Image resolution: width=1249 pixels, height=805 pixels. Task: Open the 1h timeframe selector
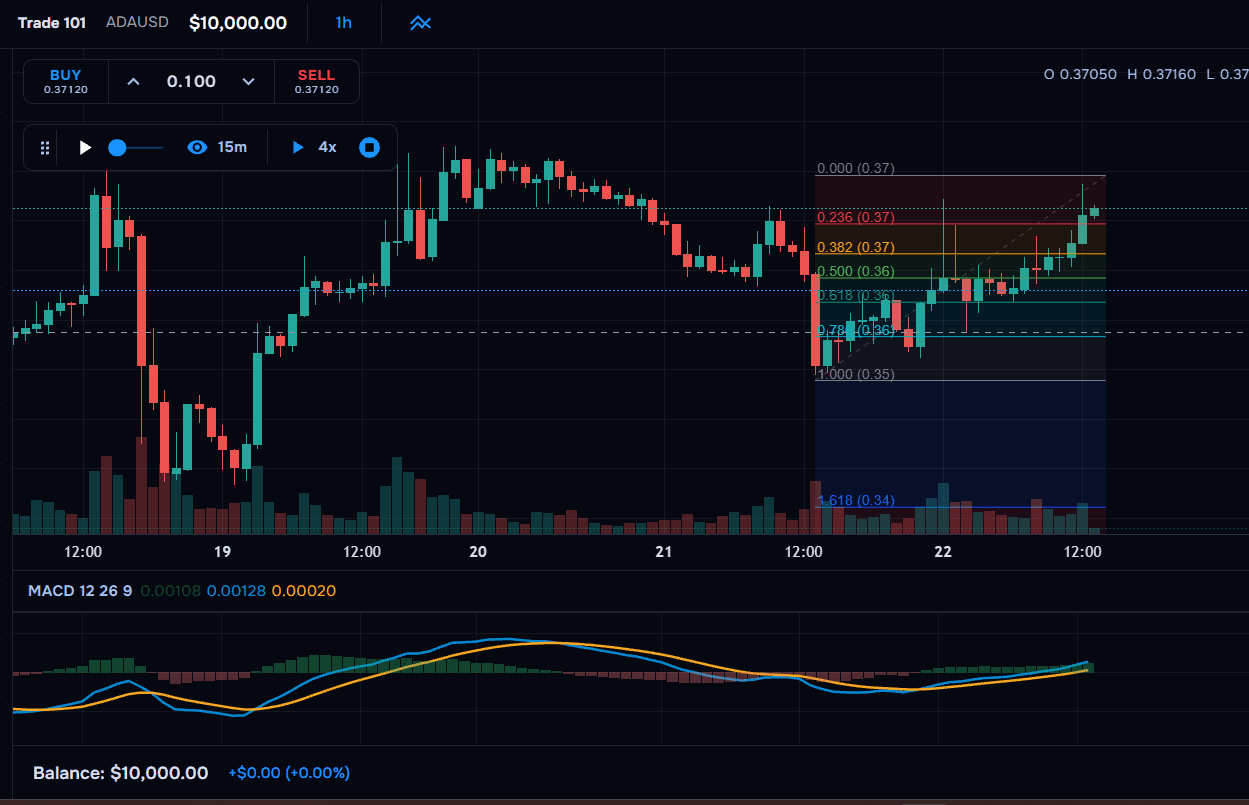pyautogui.click(x=343, y=22)
